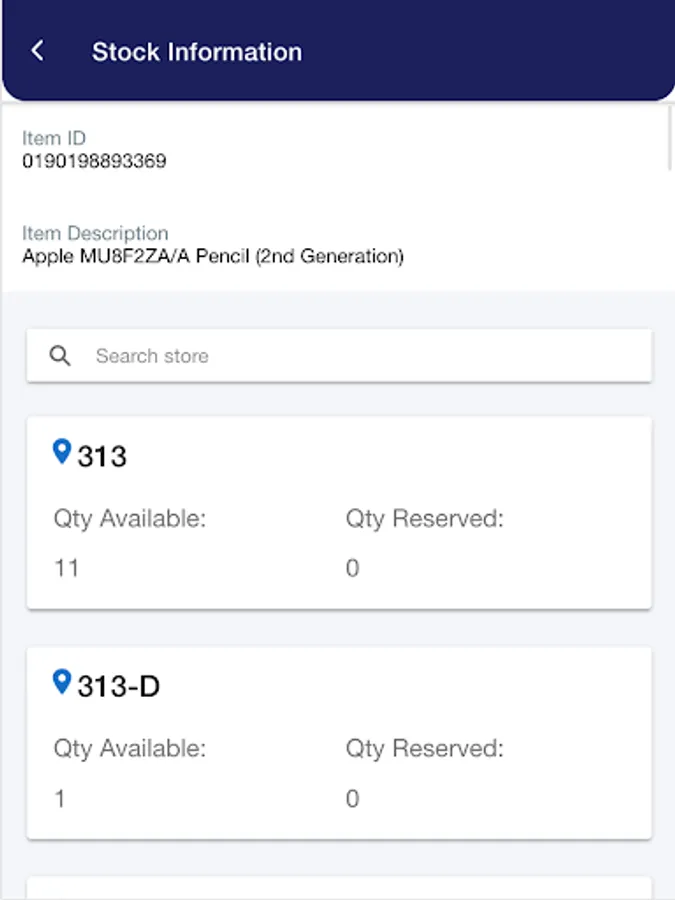Click Qty Reserved value 0 in store 313-D
The image size is (675, 900).
pyautogui.click(x=352, y=799)
